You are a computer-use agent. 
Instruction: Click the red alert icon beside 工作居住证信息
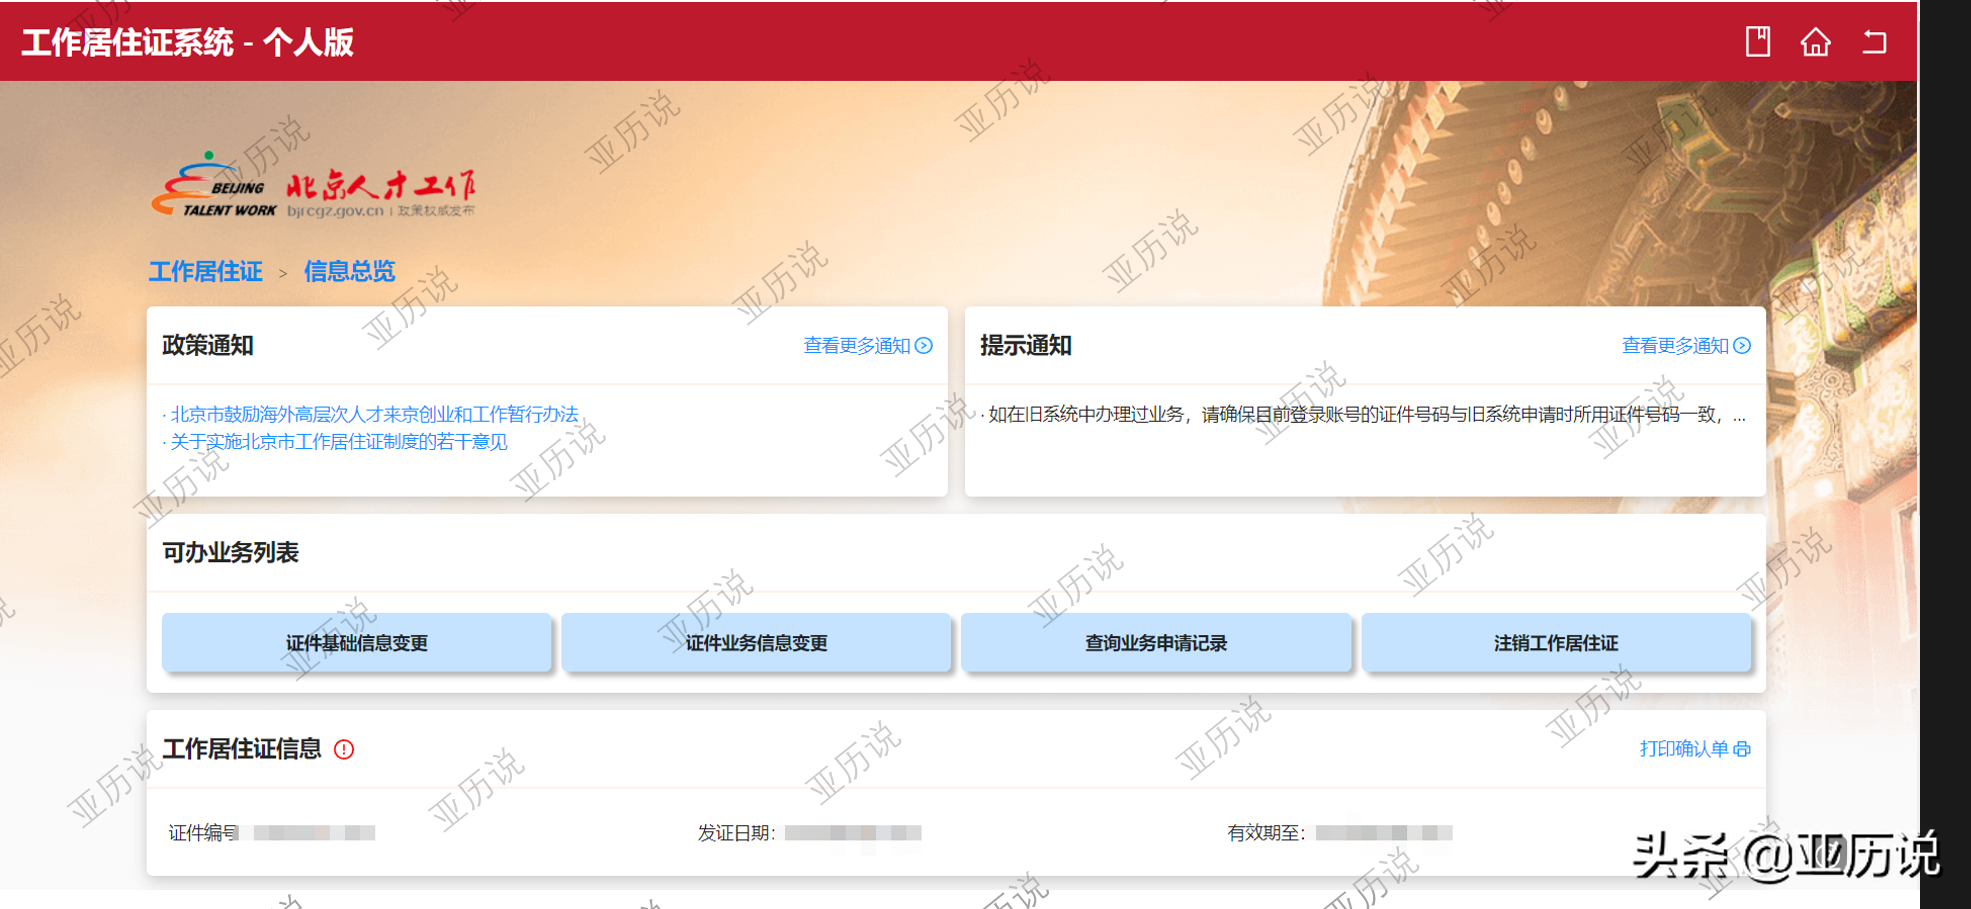point(342,749)
